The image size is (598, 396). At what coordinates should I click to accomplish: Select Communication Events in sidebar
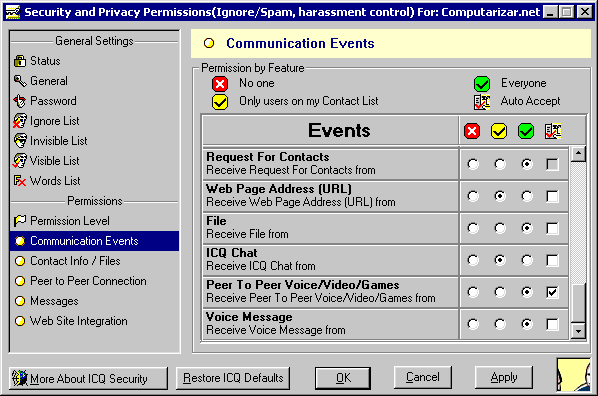(95, 241)
